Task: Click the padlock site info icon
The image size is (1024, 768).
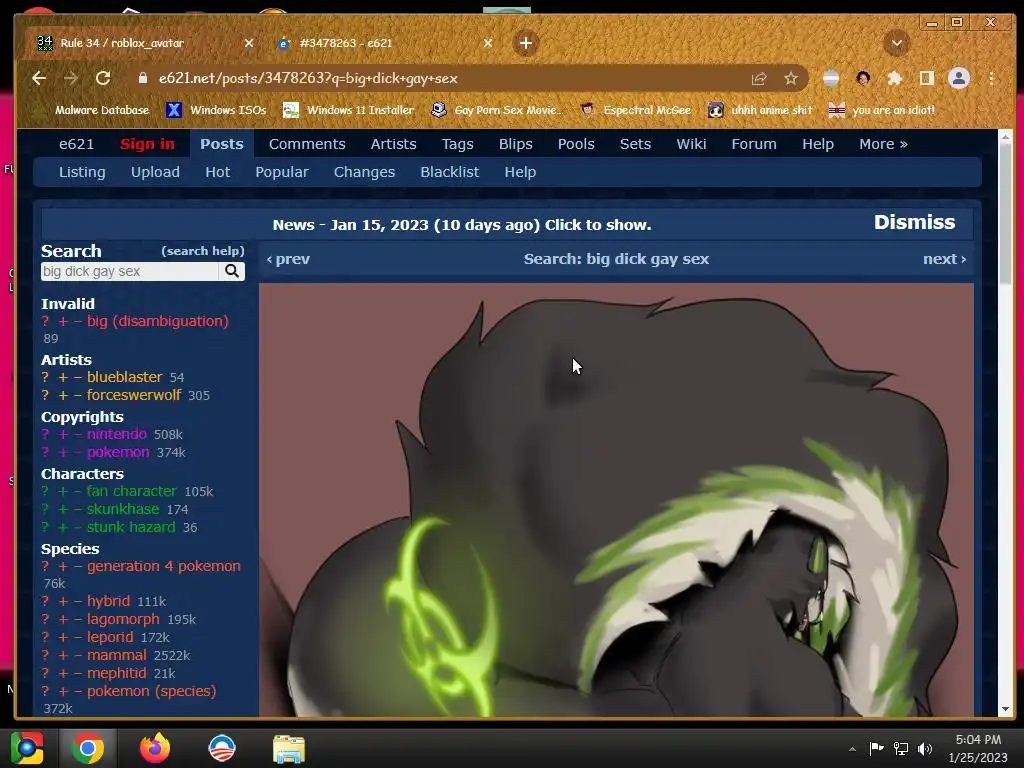Action: 142,78
